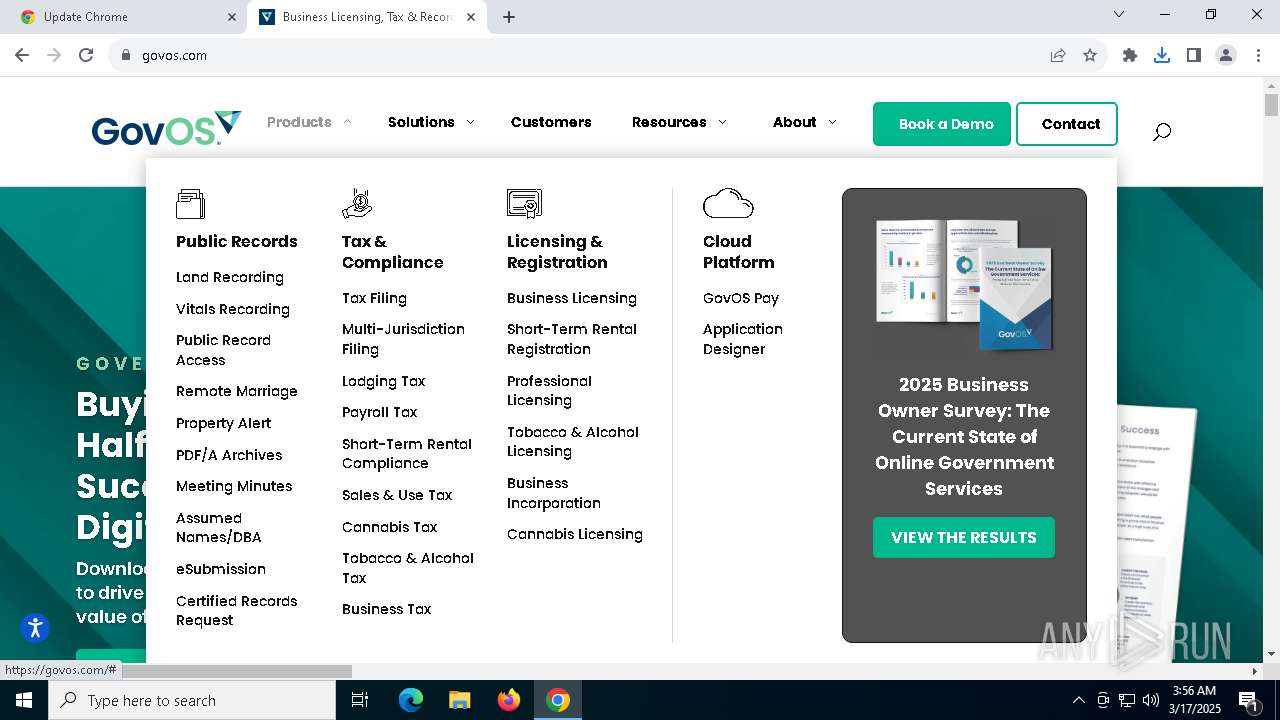
Task: Open the Tobacco & Alcohol Licensing link
Action: tap(573, 441)
